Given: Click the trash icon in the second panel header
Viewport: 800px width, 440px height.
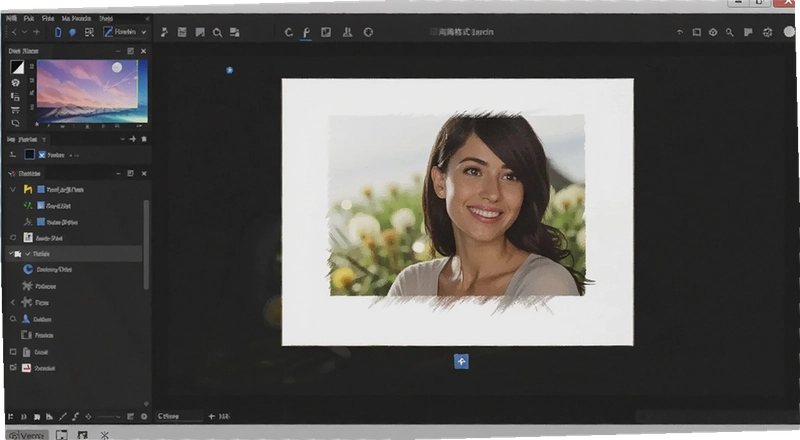Looking at the screenshot, I should click(x=144, y=139).
